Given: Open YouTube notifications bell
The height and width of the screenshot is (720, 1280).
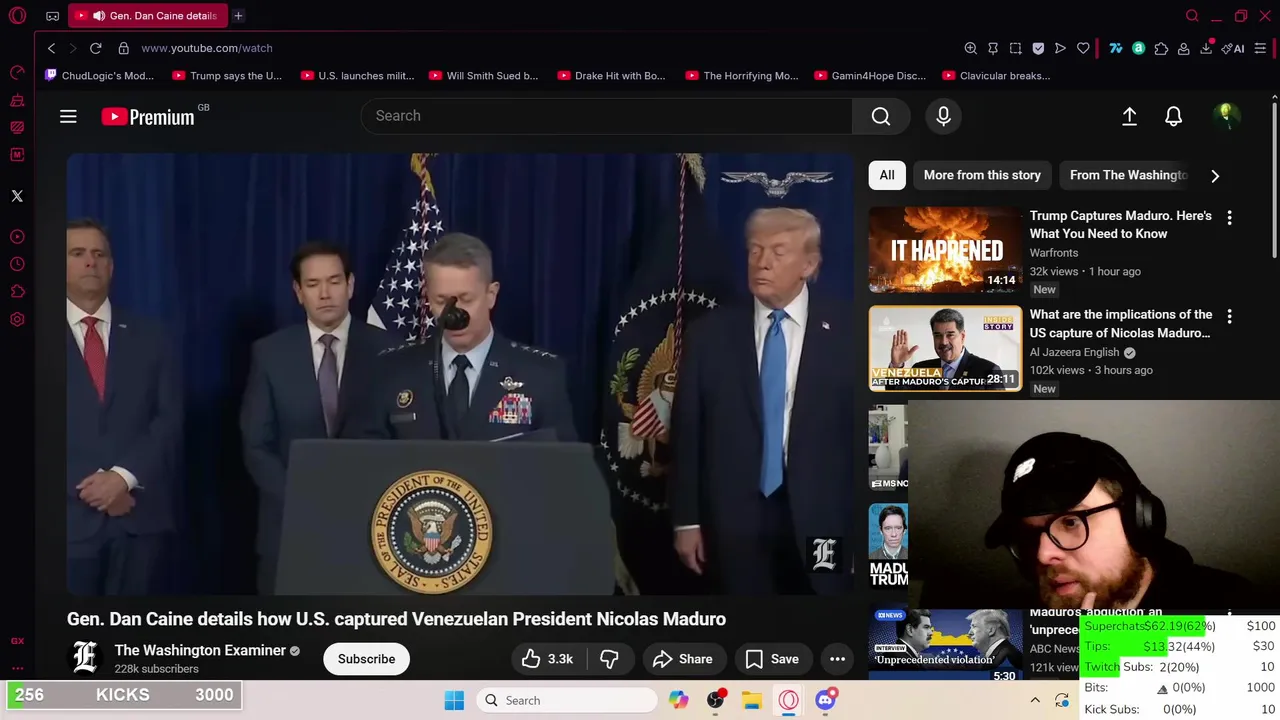Looking at the screenshot, I should tap(1173, 117).
